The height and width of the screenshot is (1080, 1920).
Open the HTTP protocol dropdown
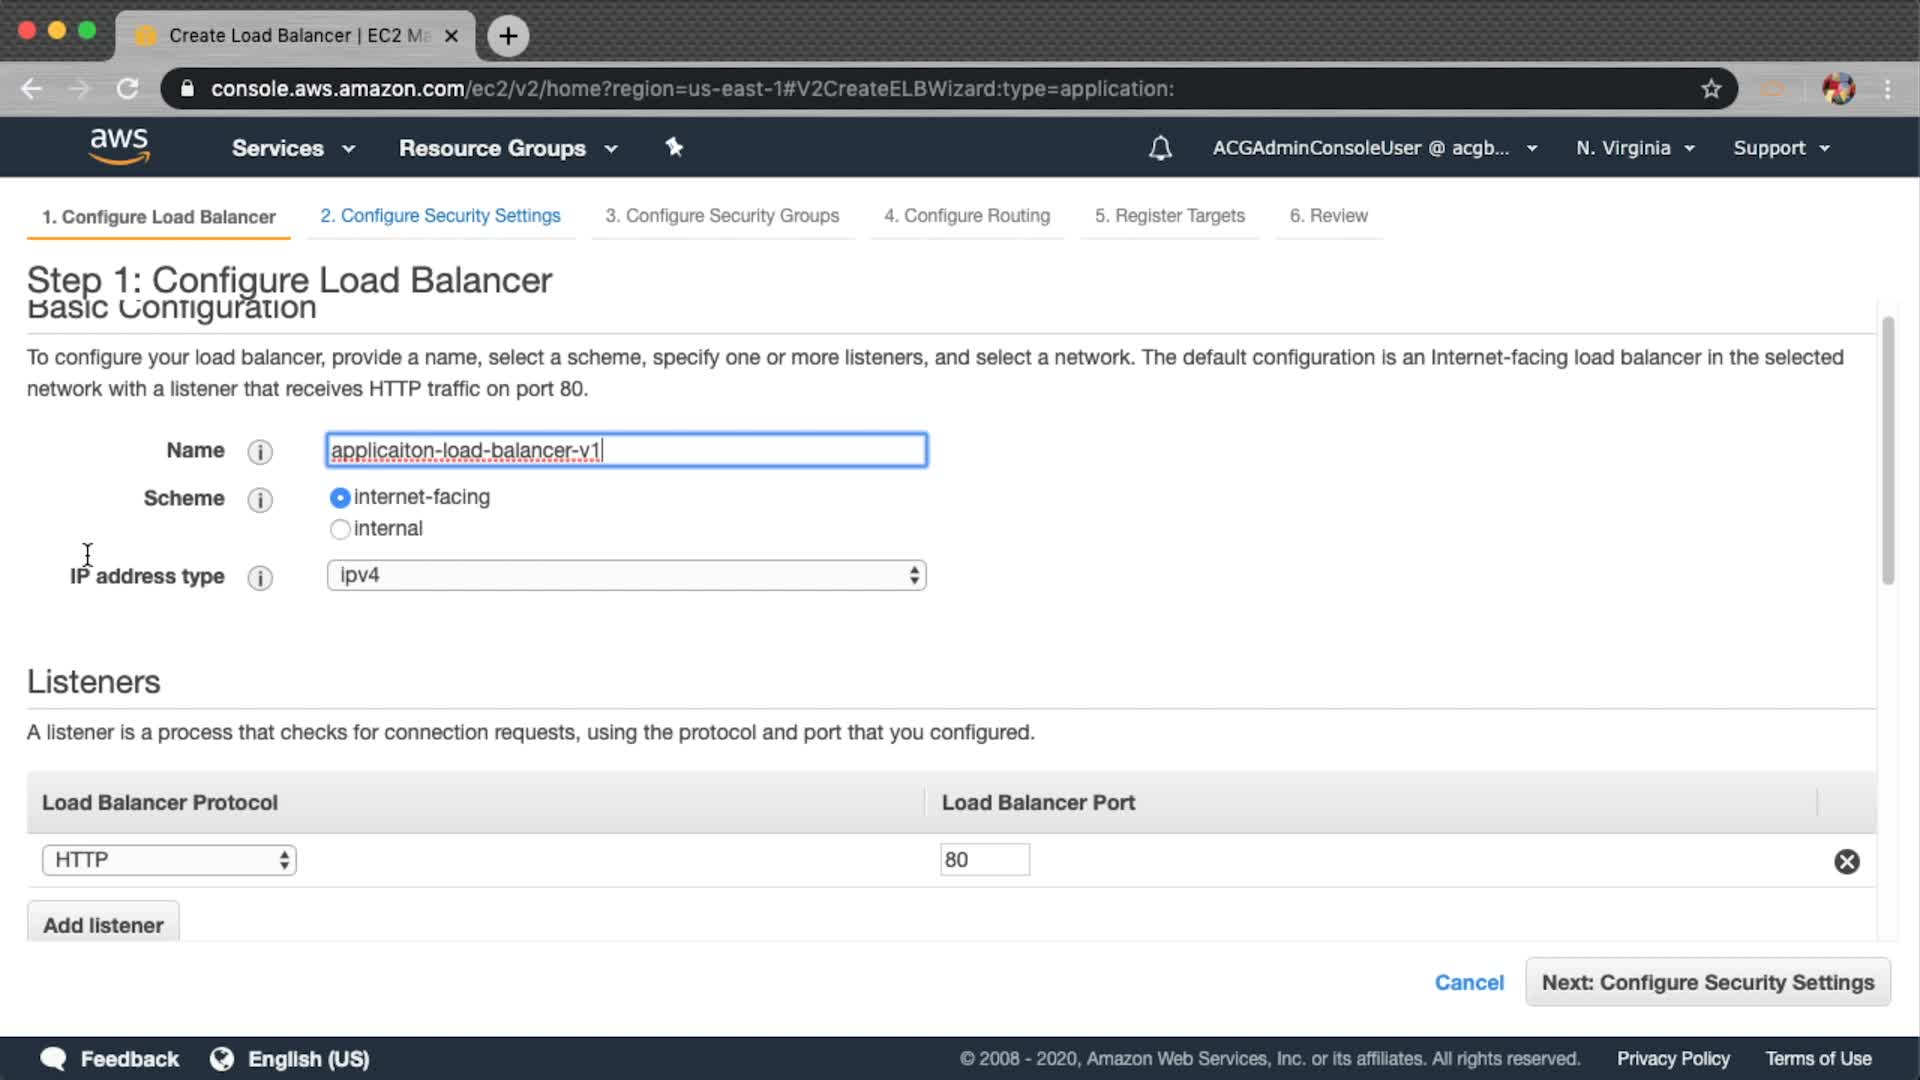click(169, 860)
